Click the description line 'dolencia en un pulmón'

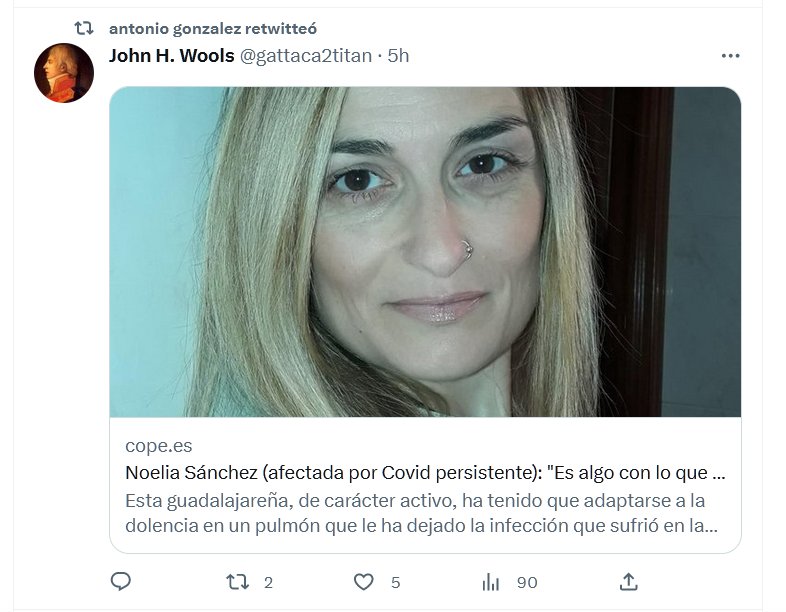422,525
